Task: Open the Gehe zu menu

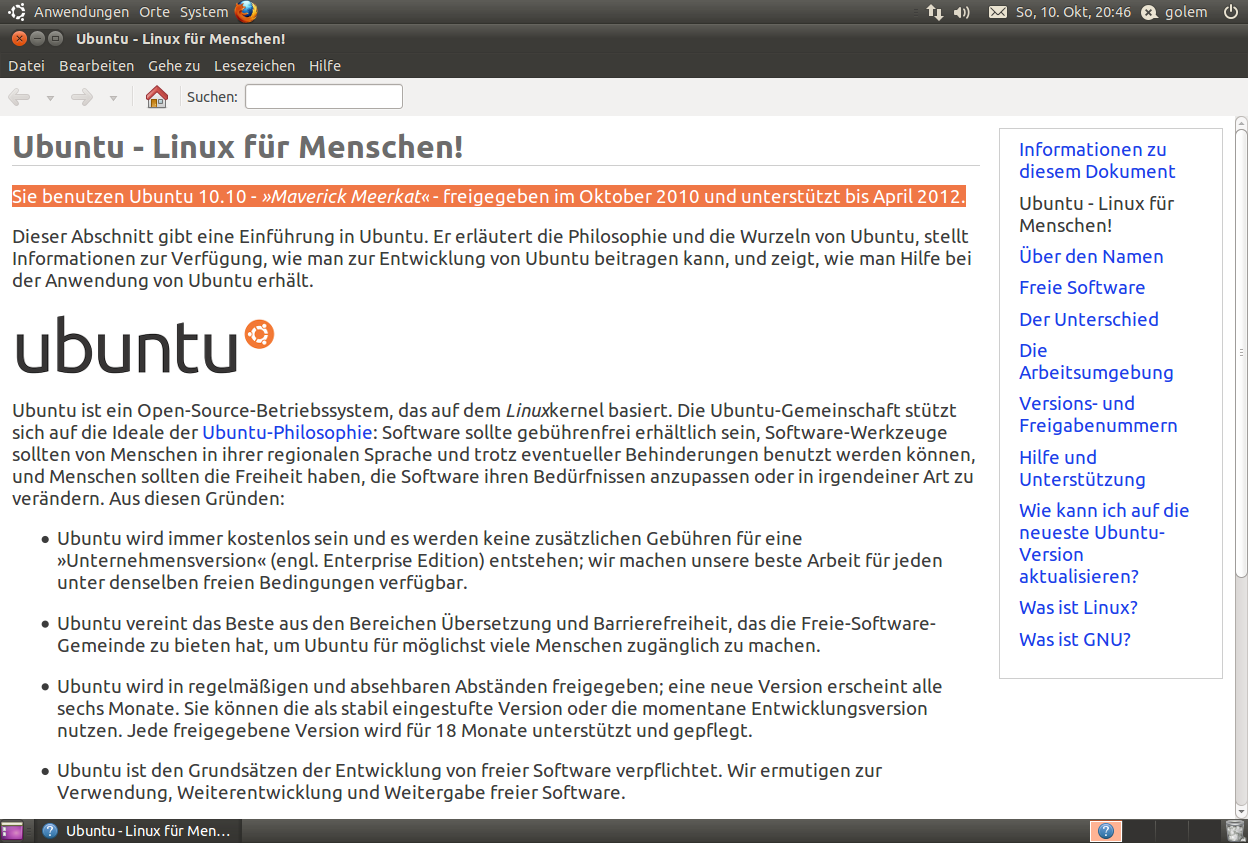Action: click(174, 66)
